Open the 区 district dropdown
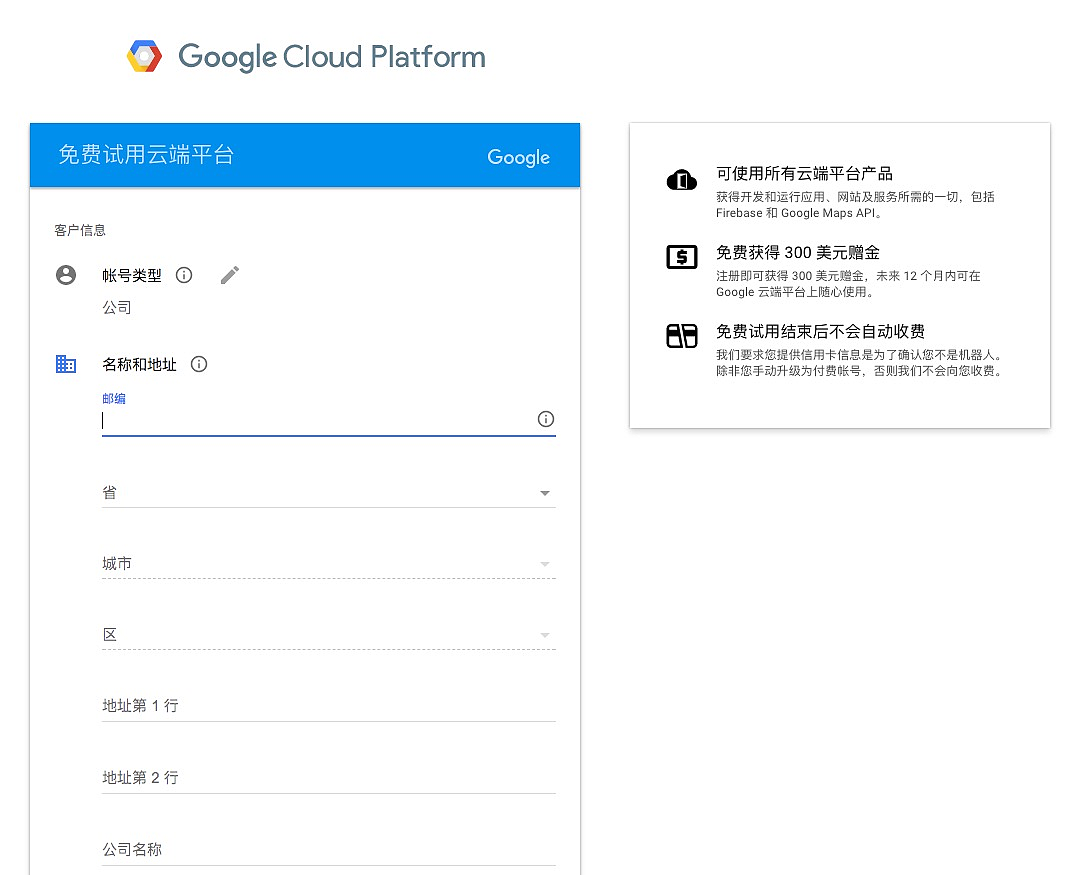Image resolution: width=1085 pixels, height=875 pixels. click(328, 635)
